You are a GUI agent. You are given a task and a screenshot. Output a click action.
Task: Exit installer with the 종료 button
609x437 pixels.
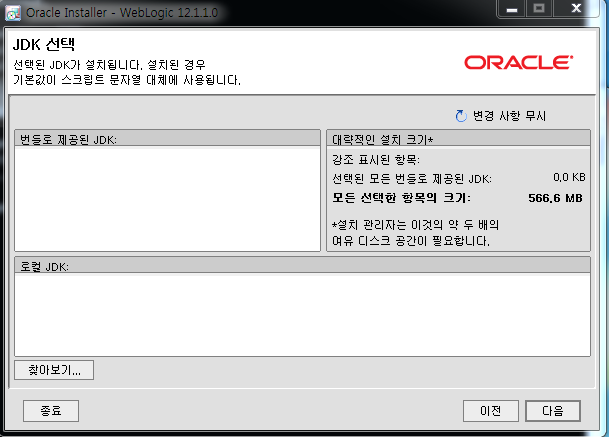pyautogui.click(x=51, y=411)
